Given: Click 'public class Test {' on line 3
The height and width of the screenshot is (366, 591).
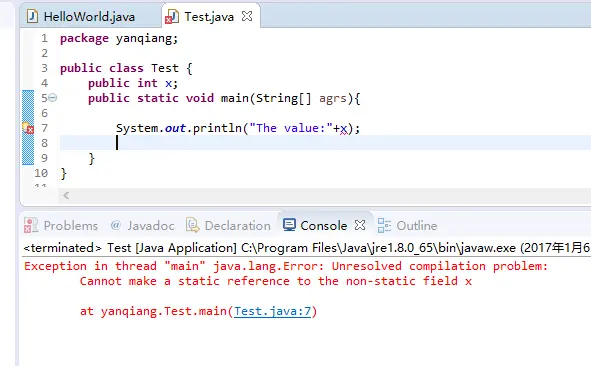Looking at the screenshot, I should (x=126, y=68).
